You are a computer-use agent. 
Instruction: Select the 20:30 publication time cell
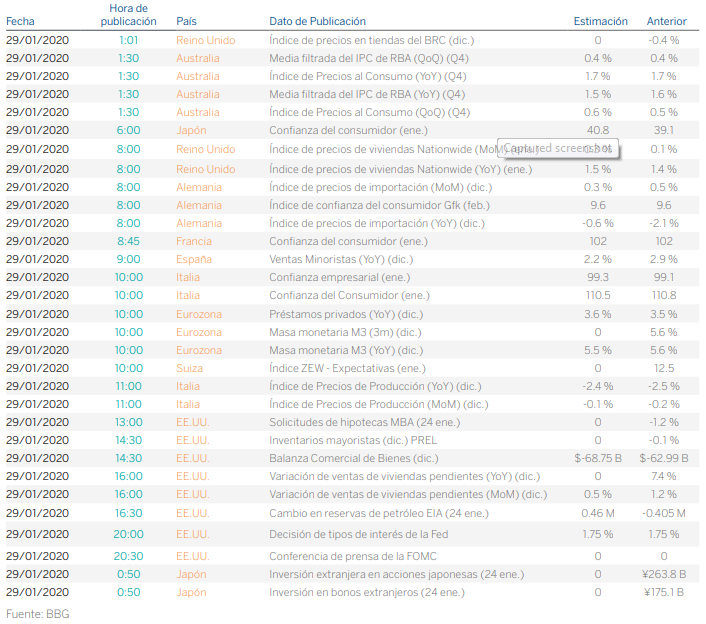click(x=128, y=555)
